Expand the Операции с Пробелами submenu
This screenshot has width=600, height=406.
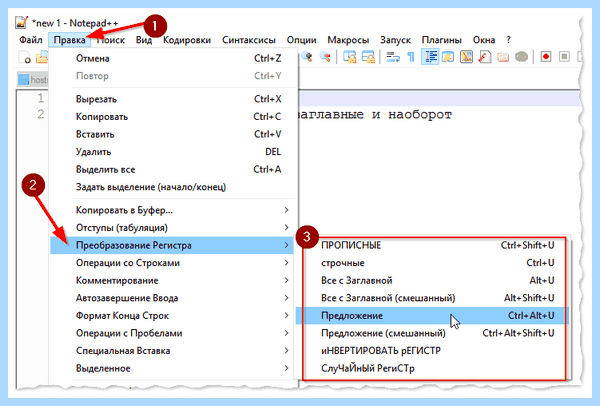[x=174, y=333]
